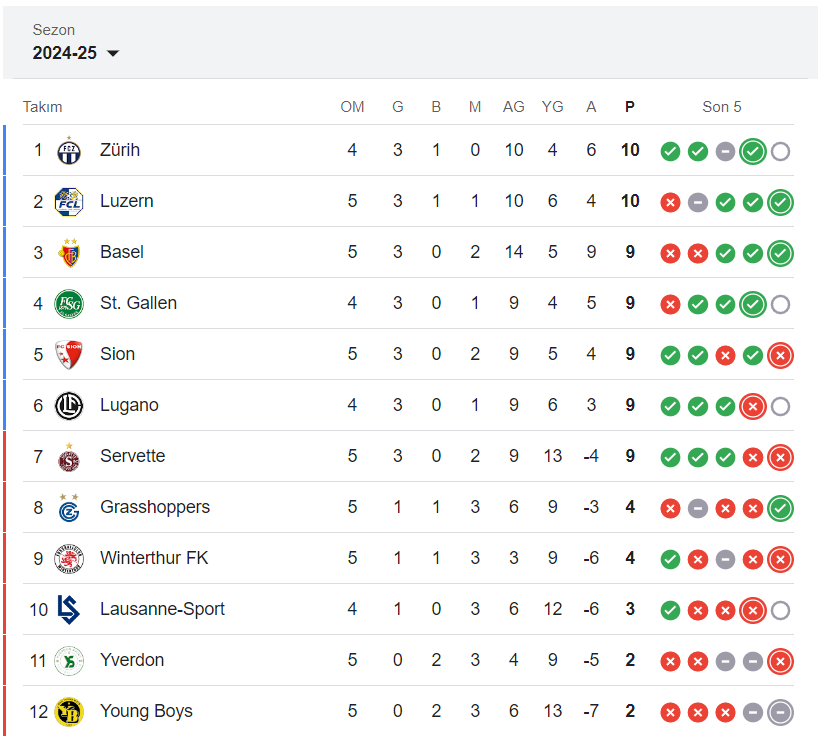Screen dimensions: 834x753
Task: Click Young Boys' latest draw indicator
Action: (x=780, y=713)
